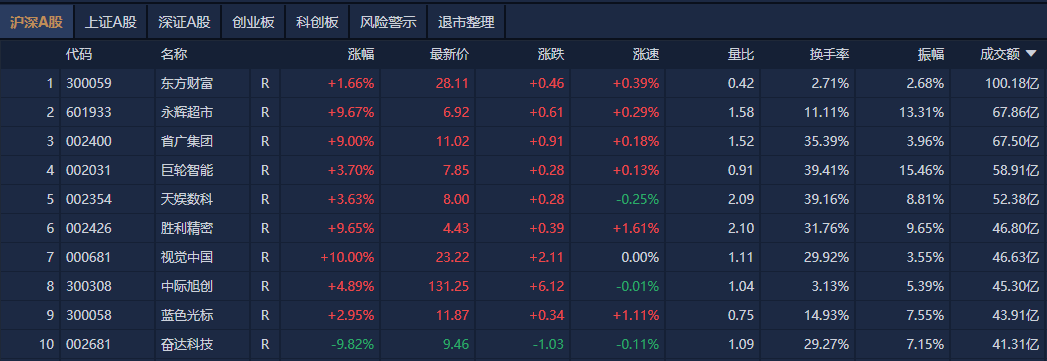
Task: Open the 深证A股 tab
Action: coord(184,22)
